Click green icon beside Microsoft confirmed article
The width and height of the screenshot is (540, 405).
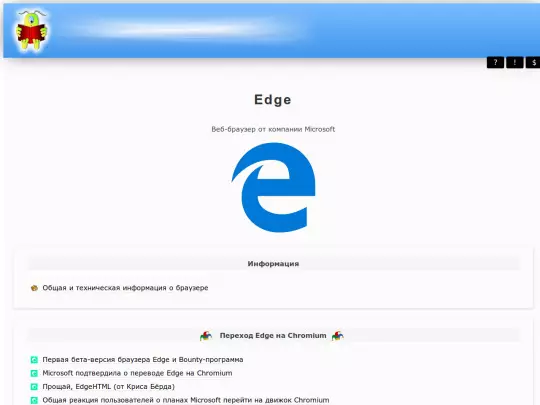pyautogui.click(x=34, y=373)
